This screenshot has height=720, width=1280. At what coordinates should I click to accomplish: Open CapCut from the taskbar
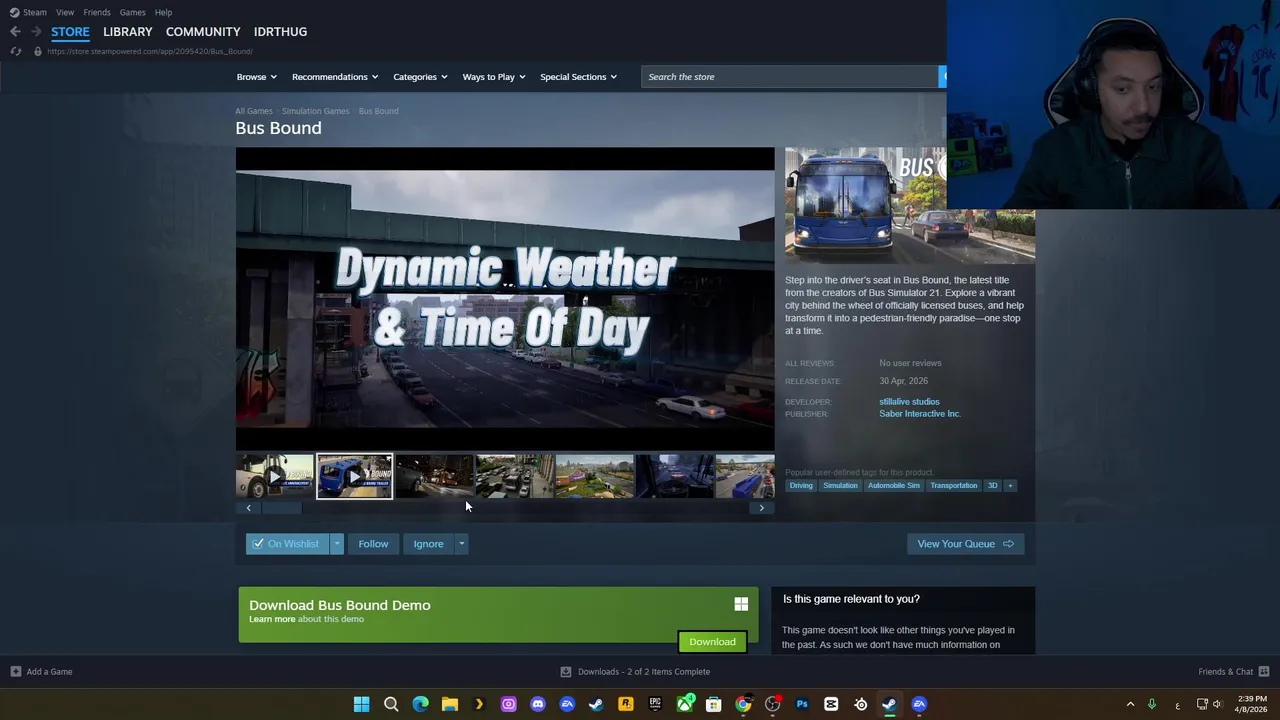831,704
